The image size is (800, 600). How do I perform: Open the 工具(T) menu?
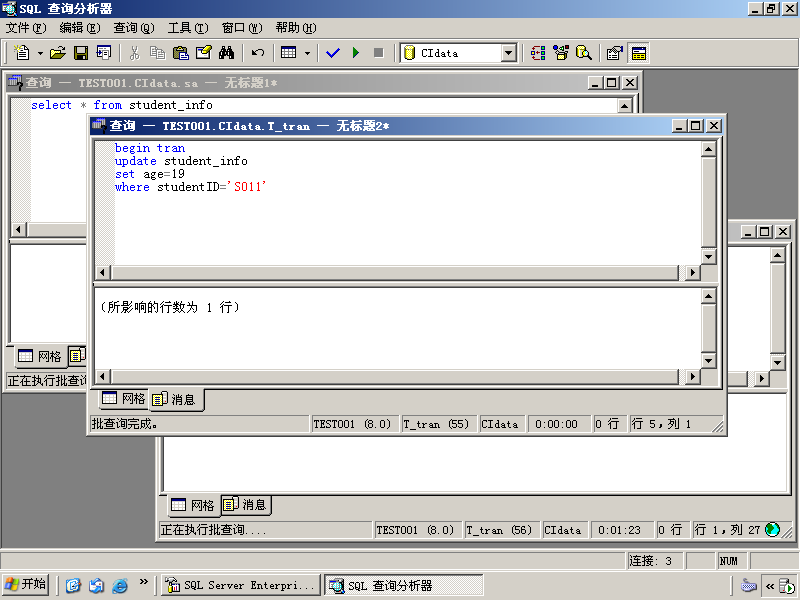[x=188, y=28]
